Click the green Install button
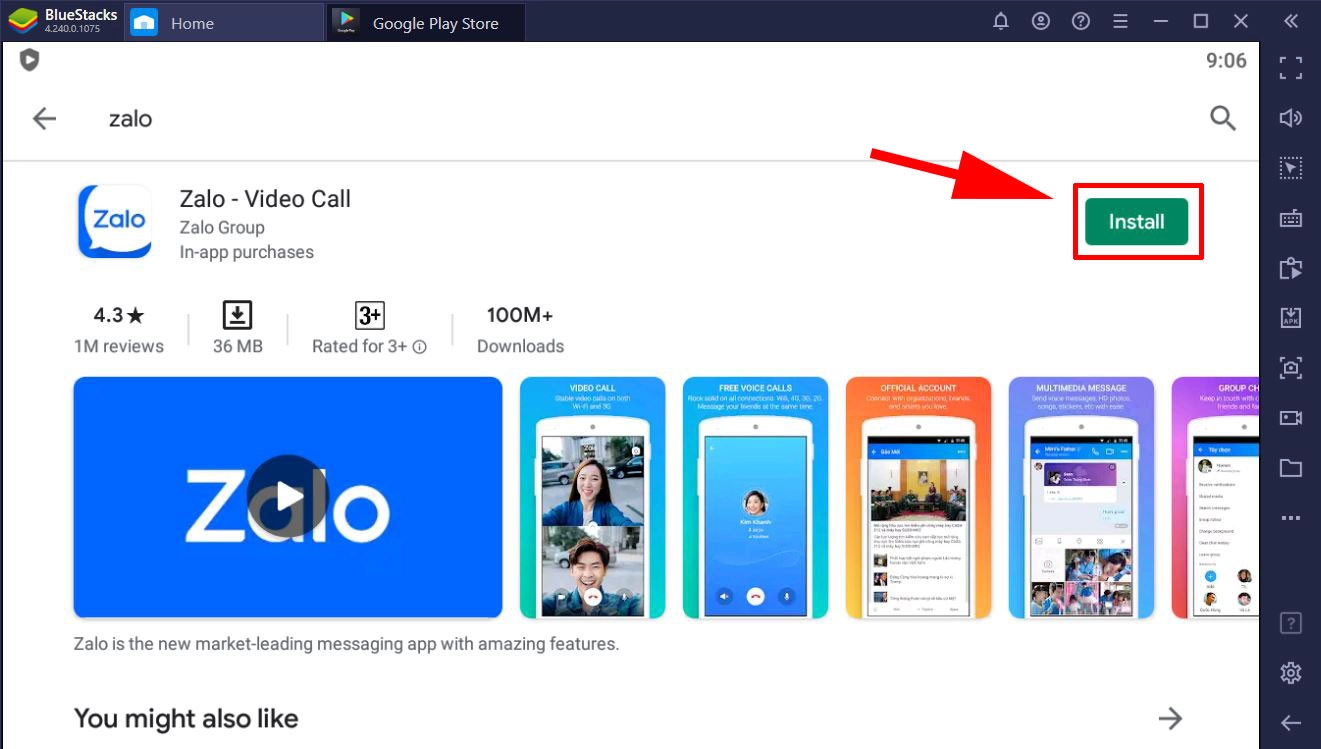 pyautogui.click(x=1136, y=222)
